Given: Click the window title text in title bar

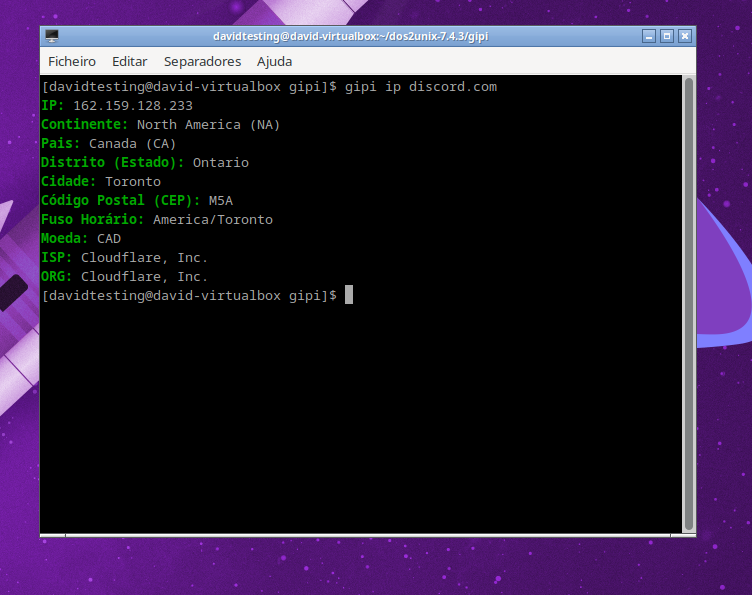Looking at the screenshot, I should pyautogui.click(x=351, y=36).
